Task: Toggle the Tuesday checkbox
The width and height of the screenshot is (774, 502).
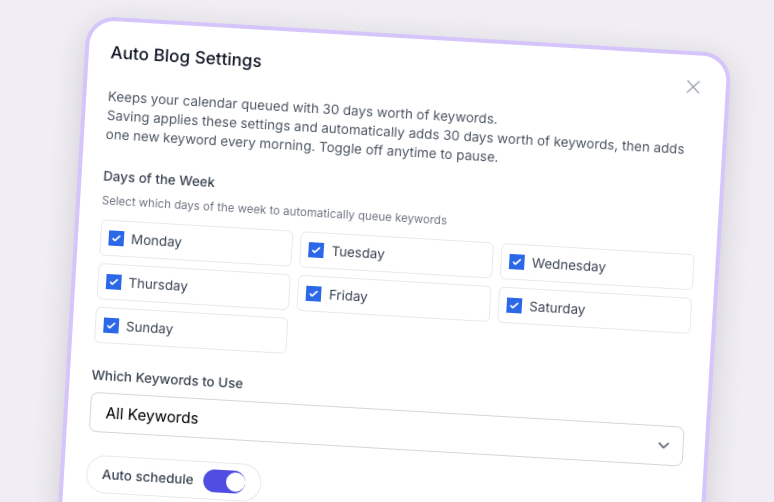Action: 316,250
